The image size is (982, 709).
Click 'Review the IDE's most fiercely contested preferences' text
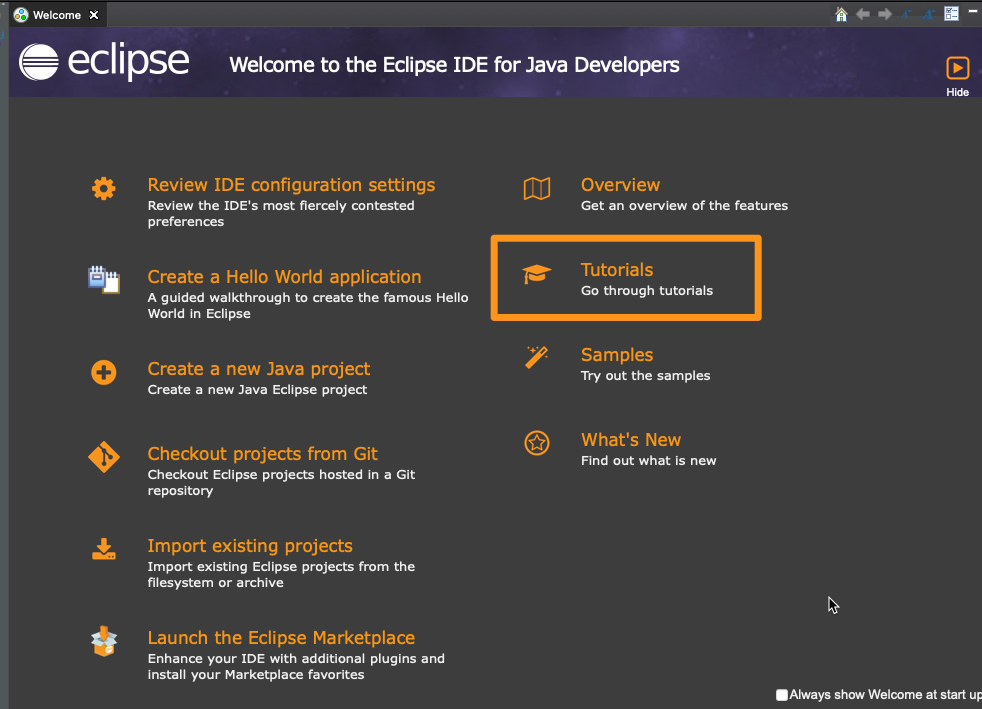click(281, 214)
